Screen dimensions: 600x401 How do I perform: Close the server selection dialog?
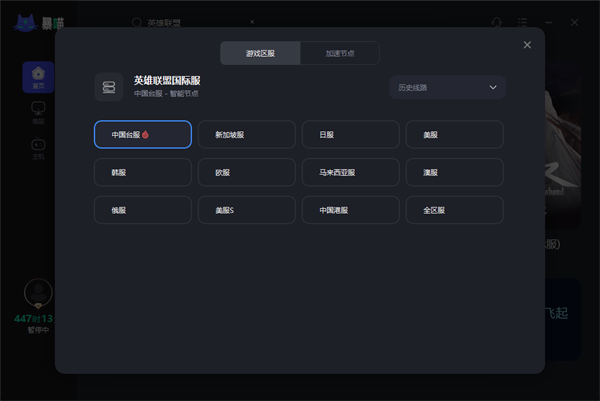coord(527,45)
